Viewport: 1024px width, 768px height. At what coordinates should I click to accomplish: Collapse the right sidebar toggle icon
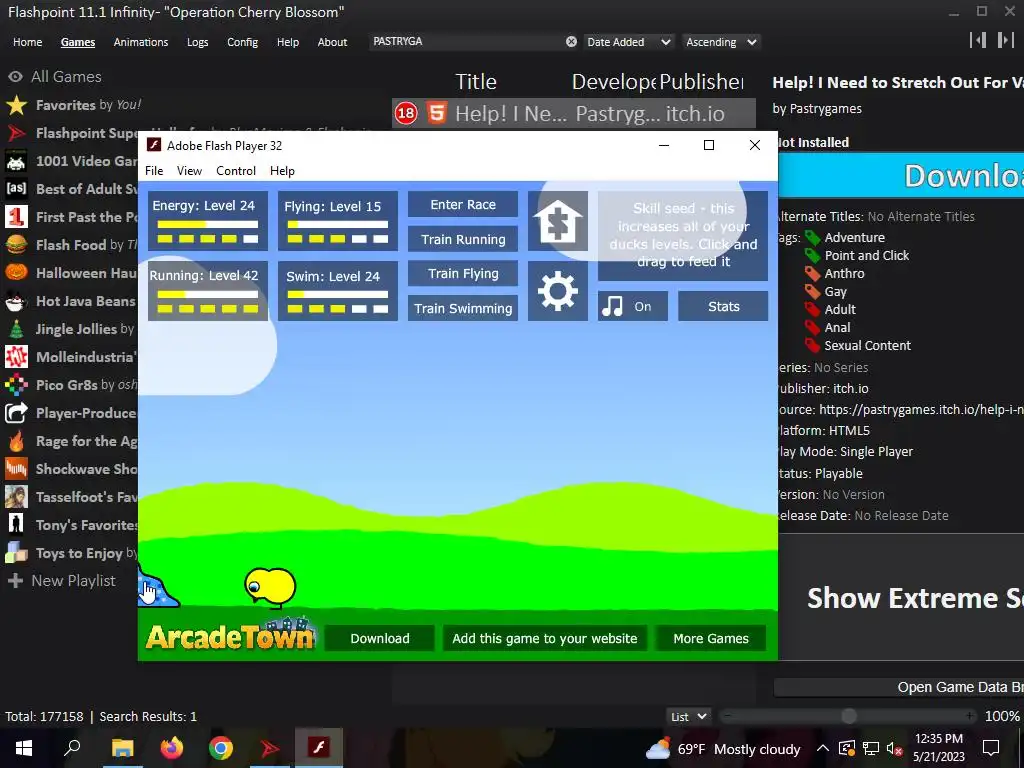1006,40
